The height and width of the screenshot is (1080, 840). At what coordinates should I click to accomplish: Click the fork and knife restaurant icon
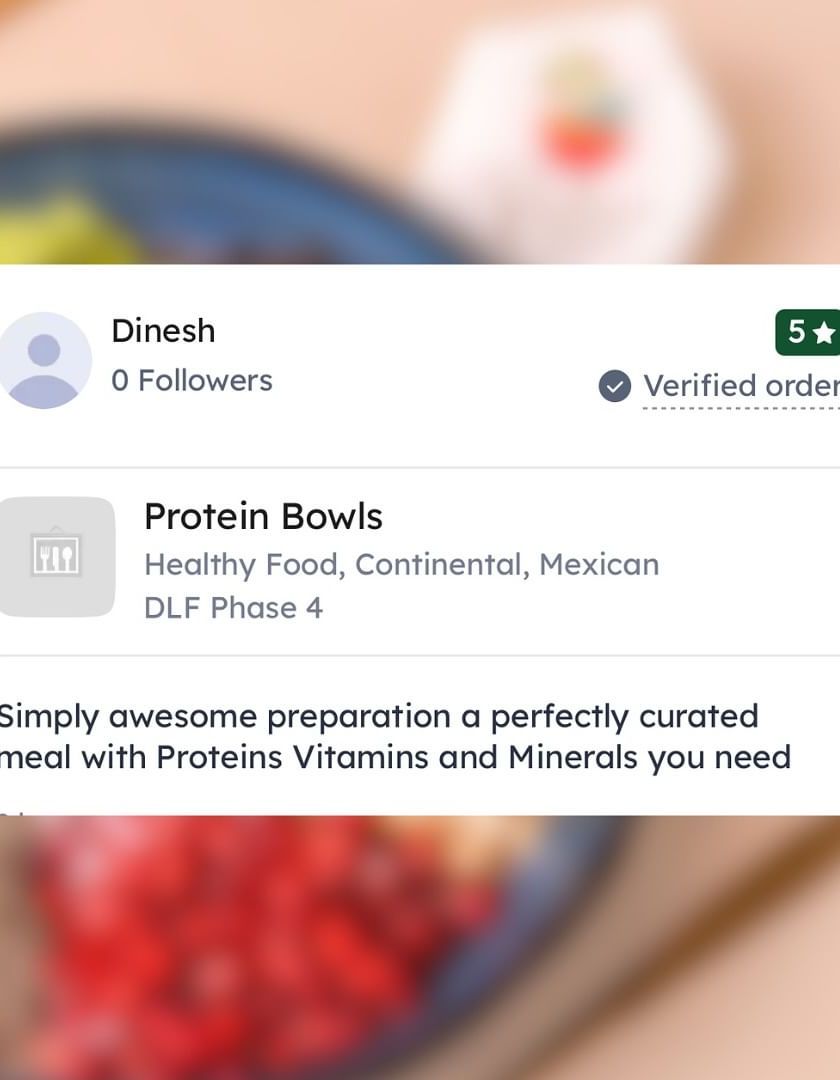tap(56, 556)
